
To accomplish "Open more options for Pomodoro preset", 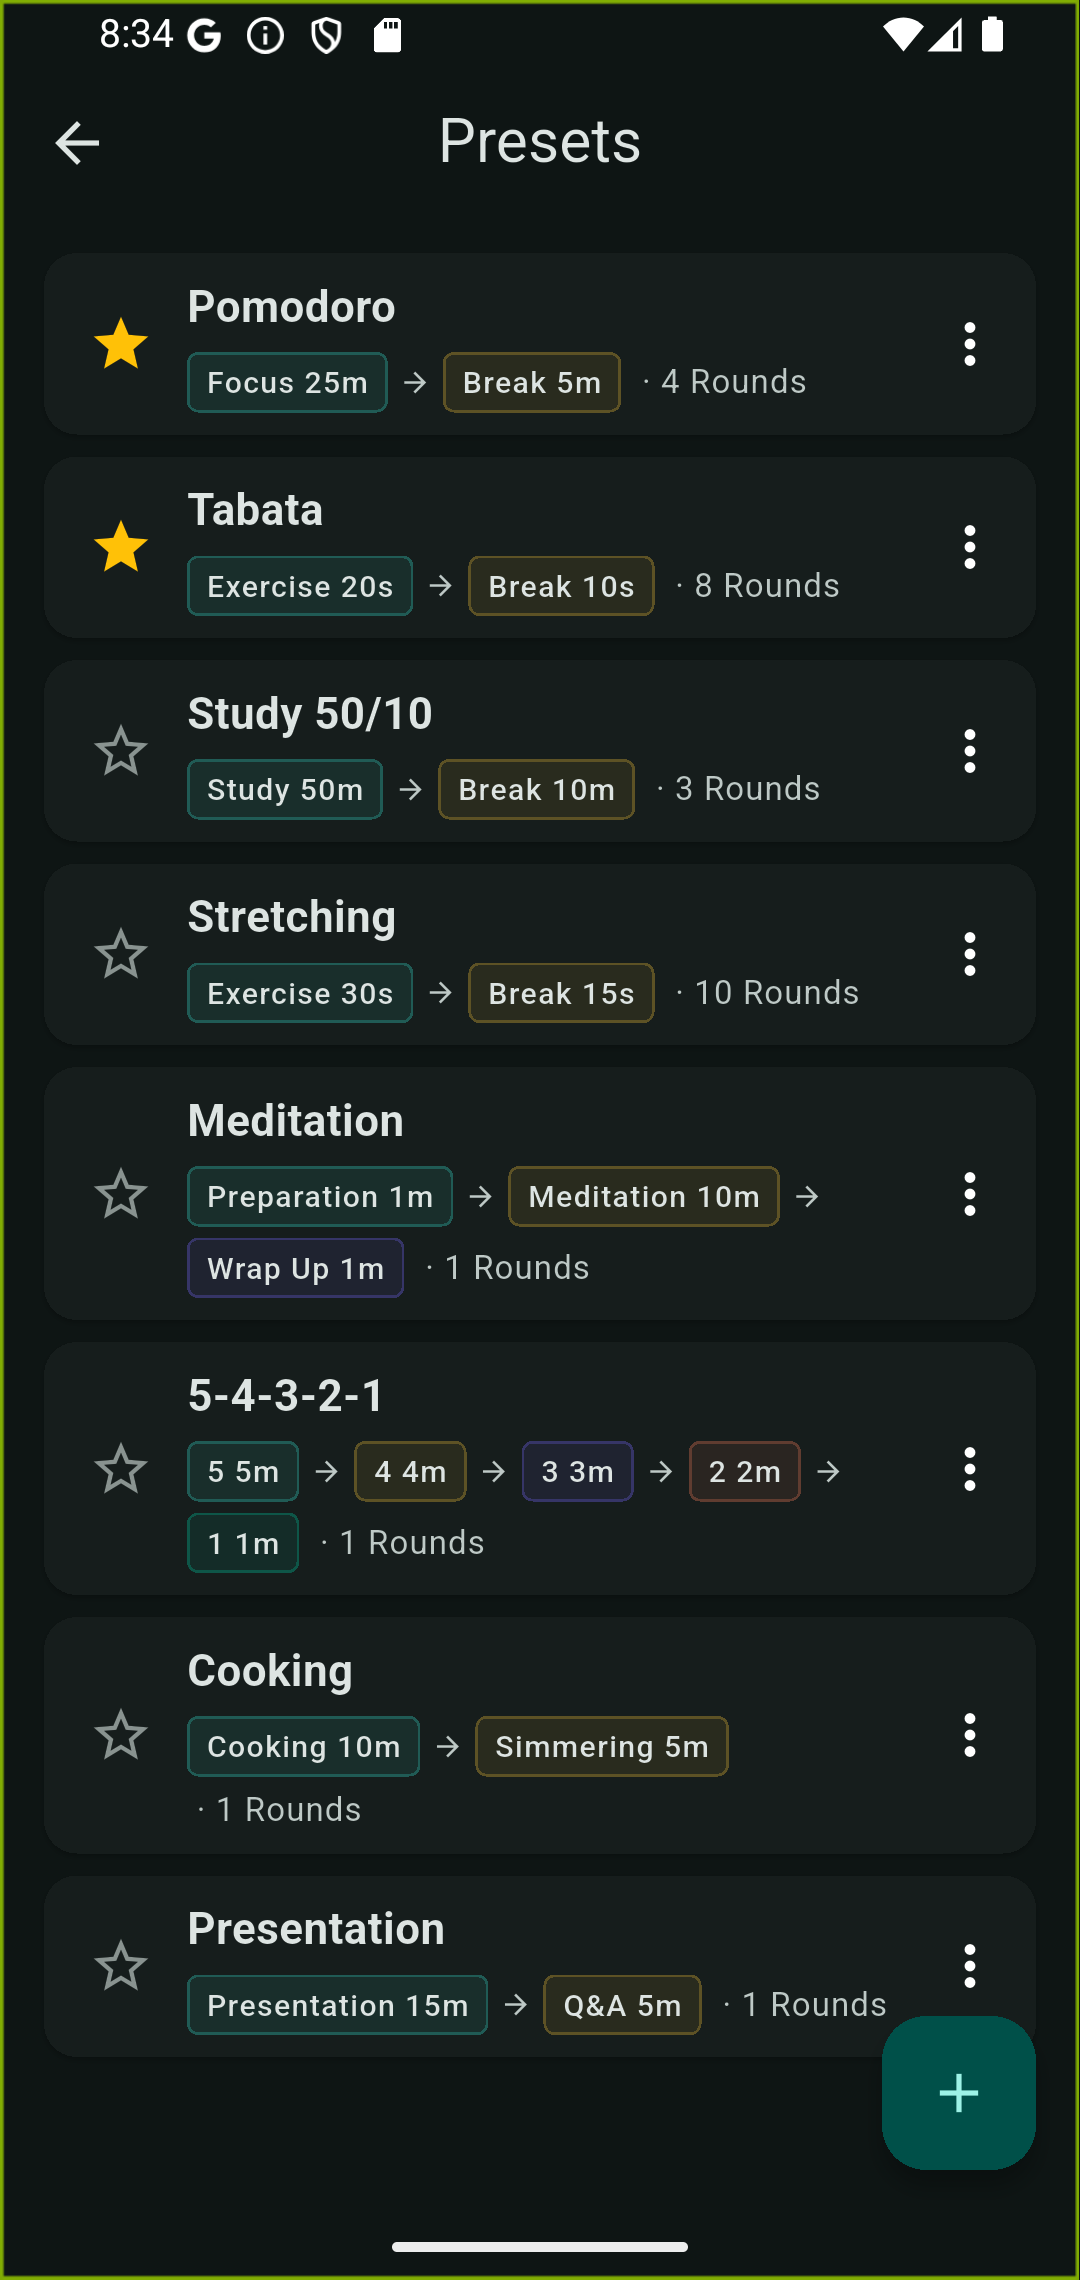I will (x=969, y=344).
